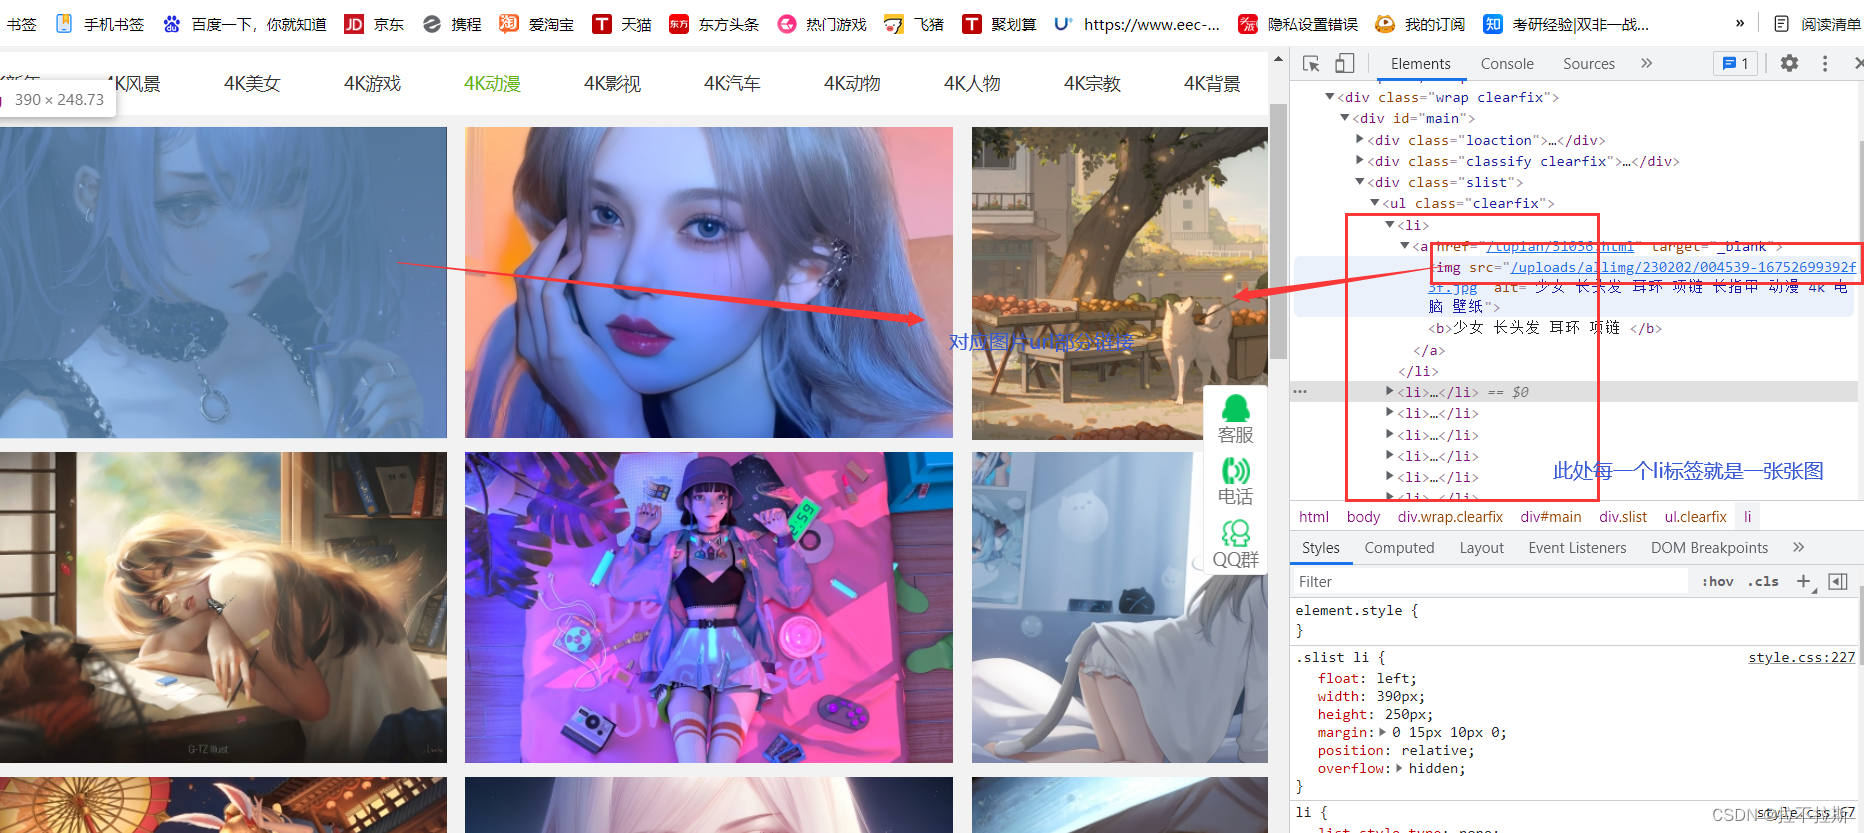This screenshot has width=1864, height=833.
Task: Select the Styles tab
Action: point(1321,547)
